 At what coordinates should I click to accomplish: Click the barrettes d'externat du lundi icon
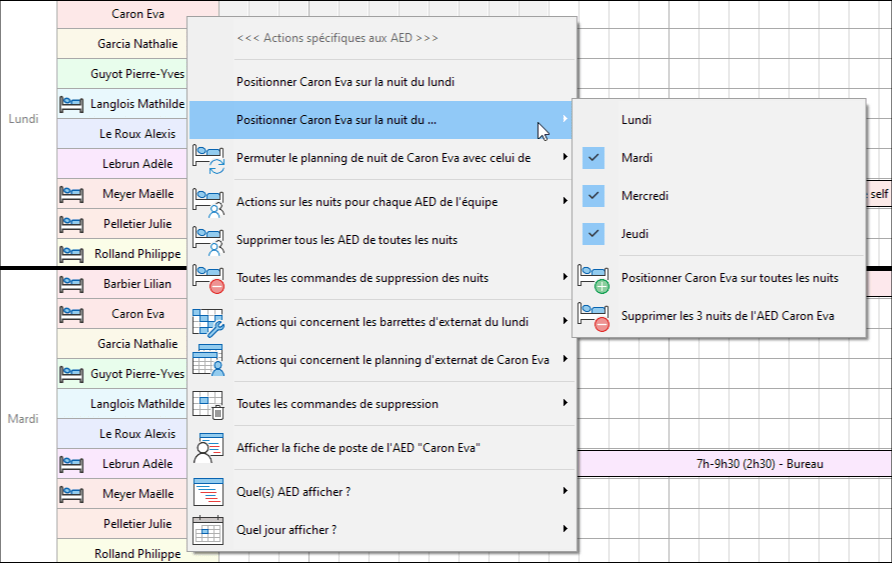pyautogui.click(x=208, y=322)
